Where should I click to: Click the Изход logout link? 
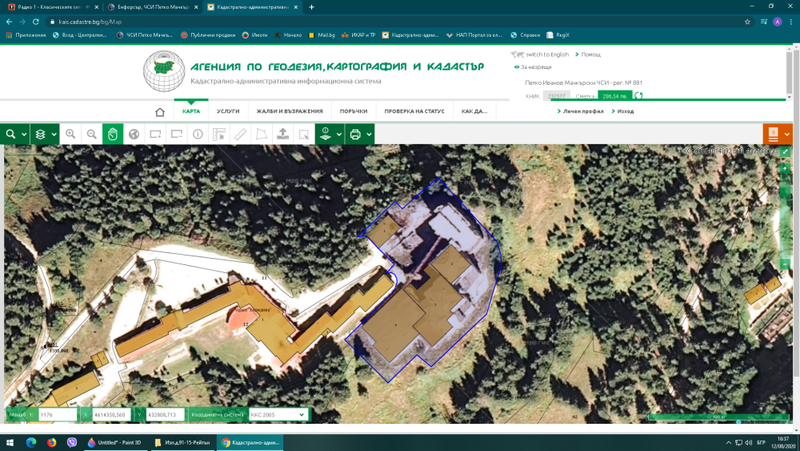tap(625, 111)
